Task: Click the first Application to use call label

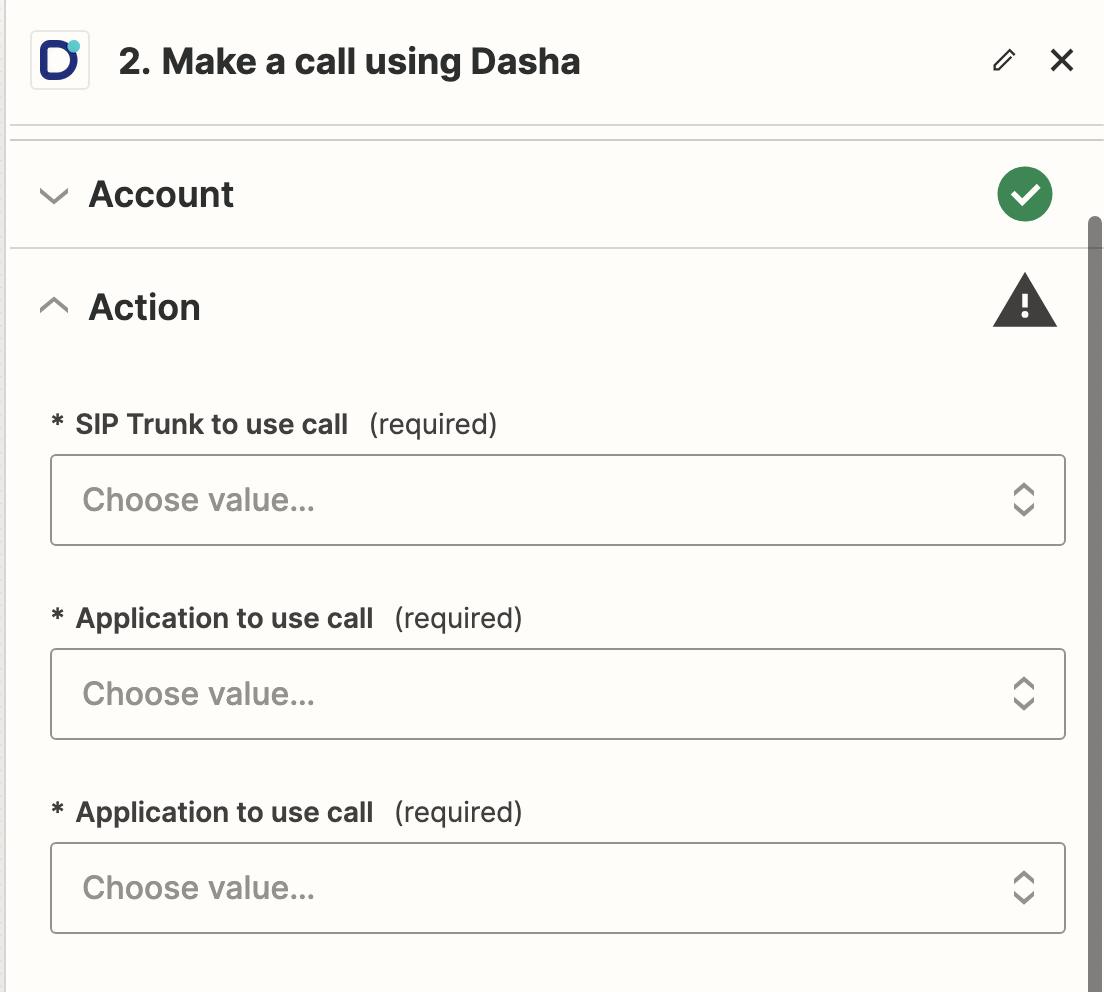Action: point(225,619)
